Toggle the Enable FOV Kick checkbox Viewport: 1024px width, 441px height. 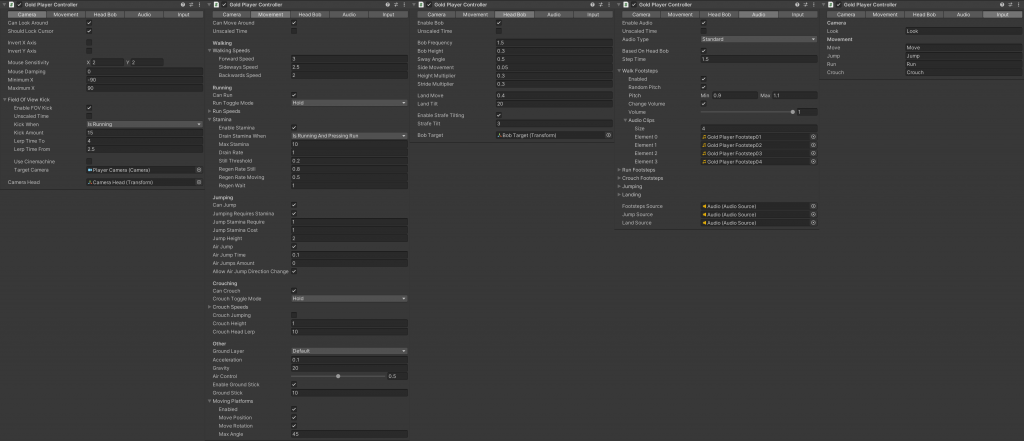(x=89, y=108)
